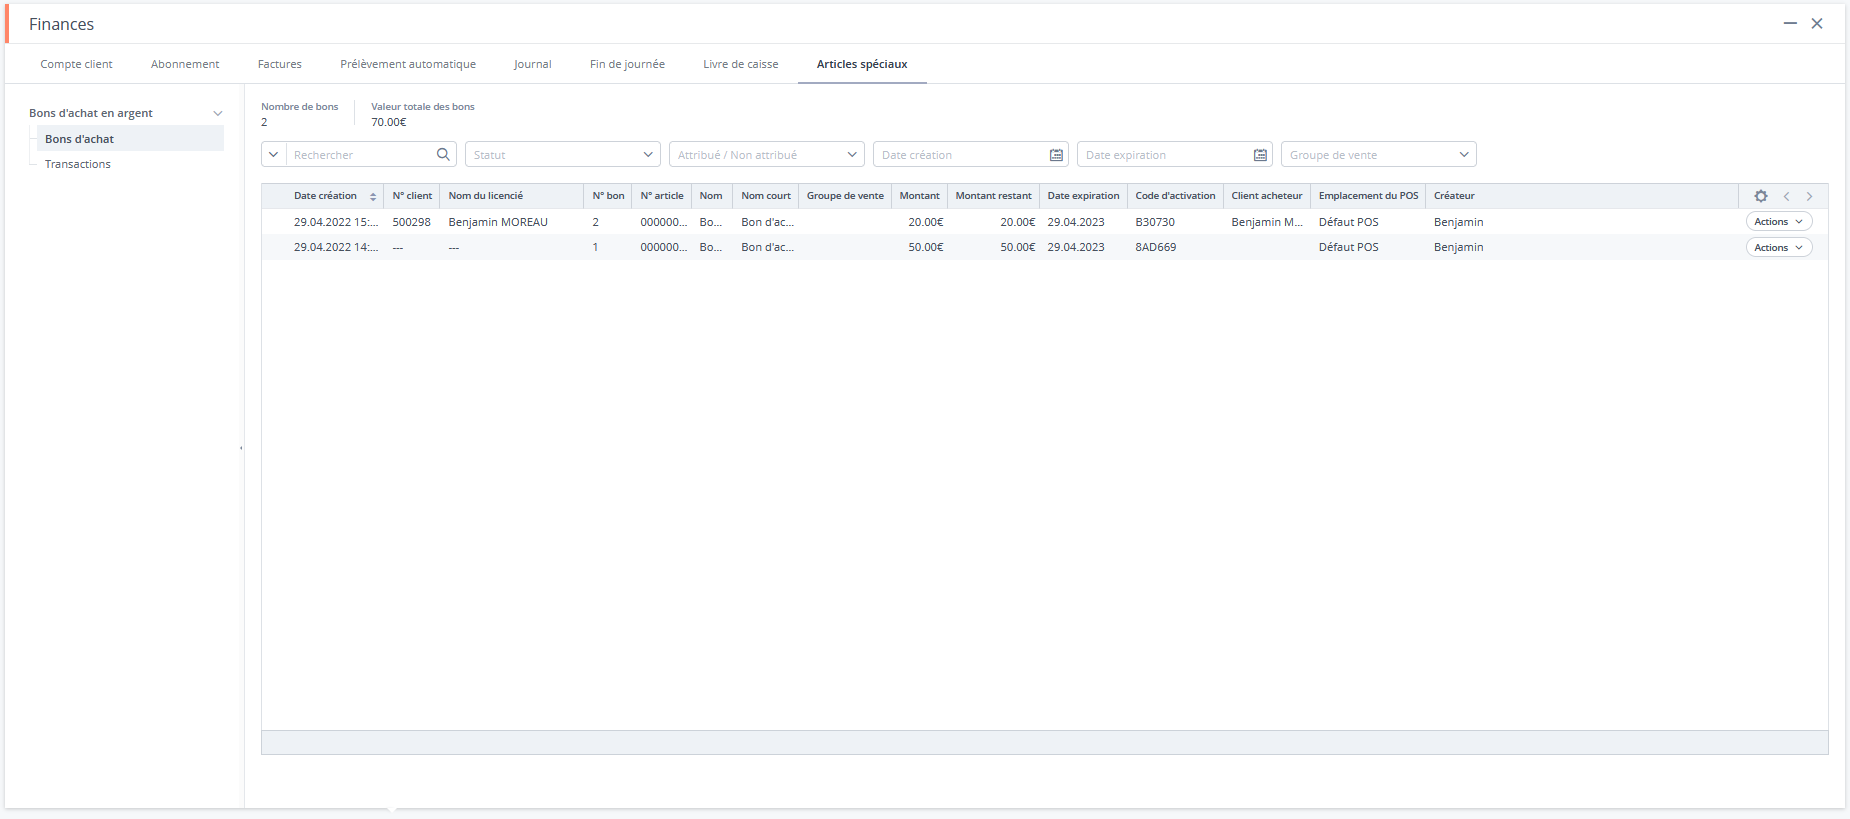Switch to Livre de caisse tab
The height and width of the screenshot is (819, 1850).
coord(740,64)
